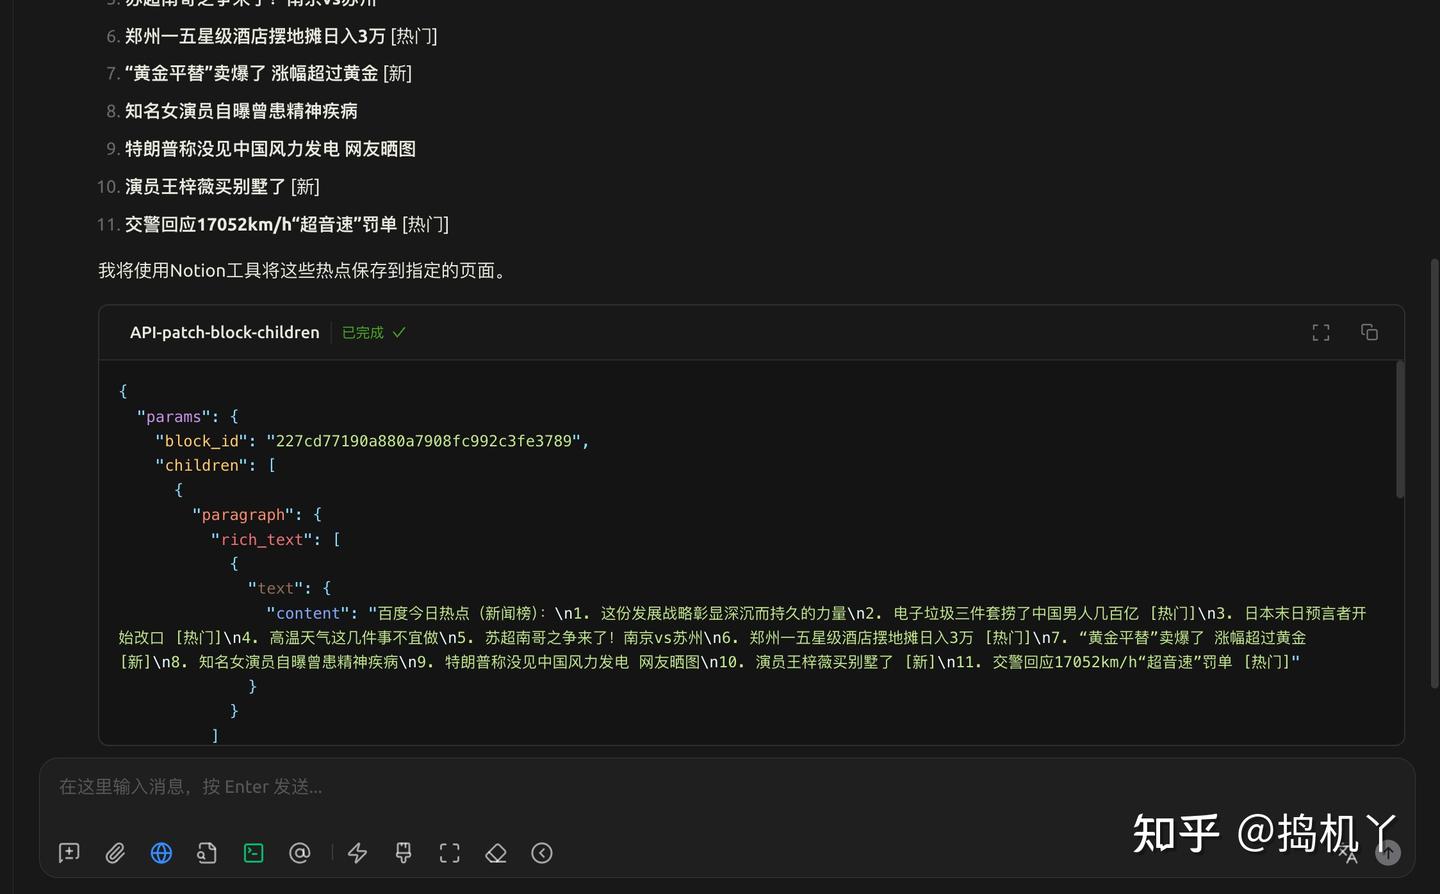Image resolution: width=1440 pixels, height=894 pixels.
Task: Click list item "郑州一五星级酒店摆地摊日入3万"
Action: (x=255, y=36)
